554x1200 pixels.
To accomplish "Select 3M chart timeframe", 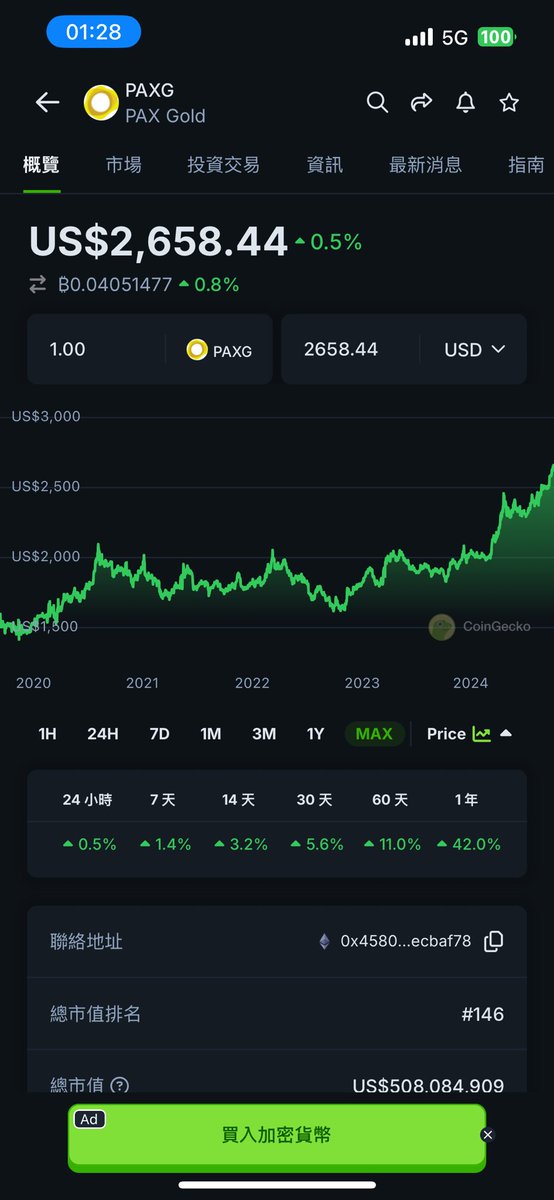I will [x=264, y=734].
